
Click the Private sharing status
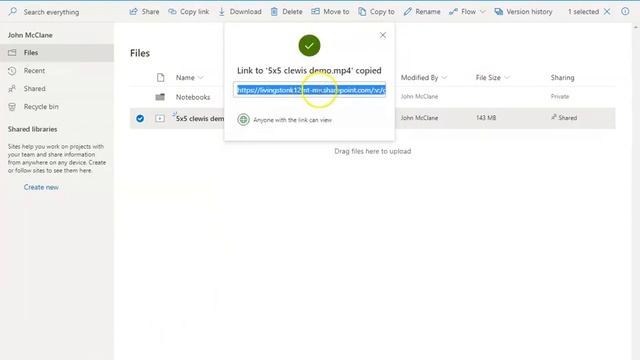(560, 96)
